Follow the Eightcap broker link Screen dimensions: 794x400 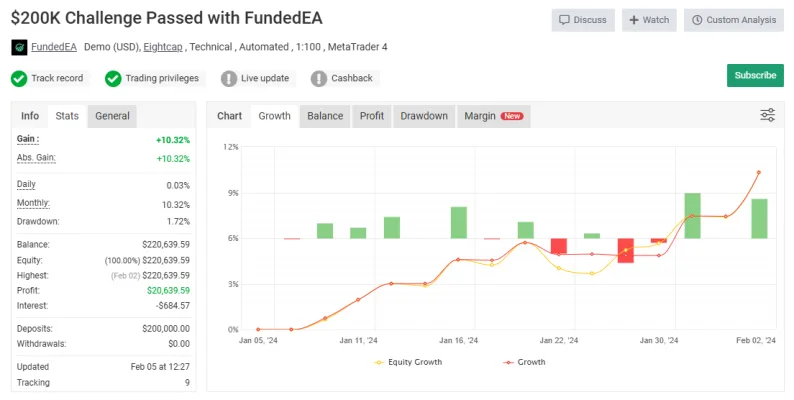point(163,47)
